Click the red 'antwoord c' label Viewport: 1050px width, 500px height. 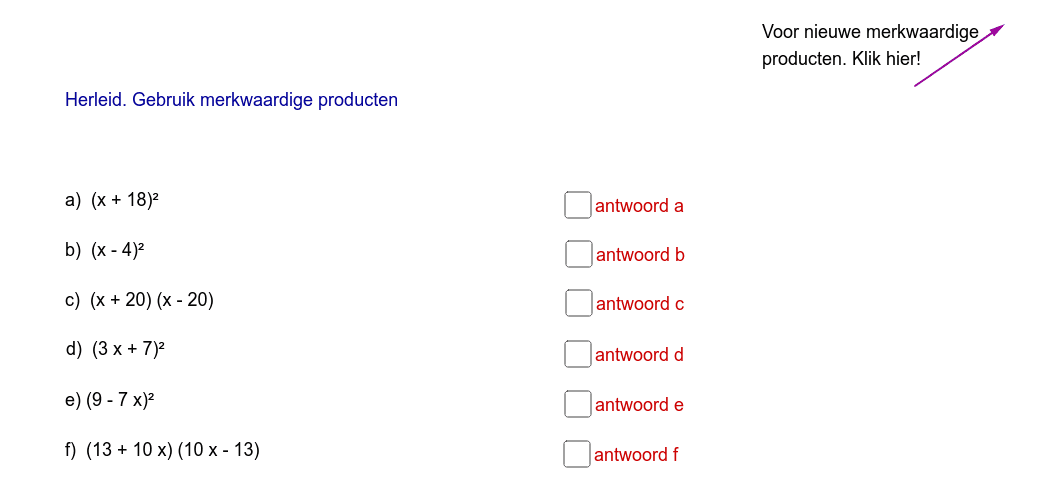tap(640, 304)
